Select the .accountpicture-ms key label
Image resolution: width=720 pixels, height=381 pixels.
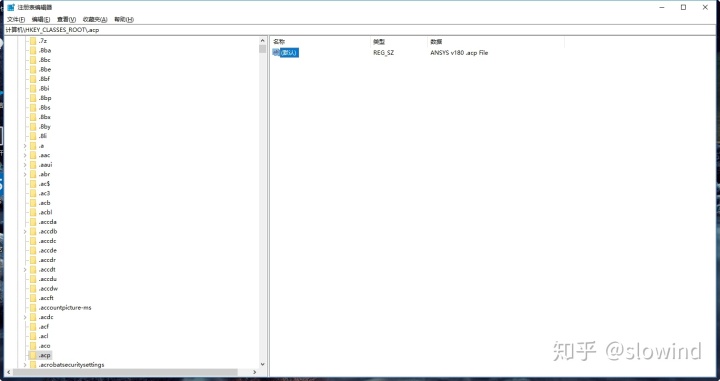[65, 308]
